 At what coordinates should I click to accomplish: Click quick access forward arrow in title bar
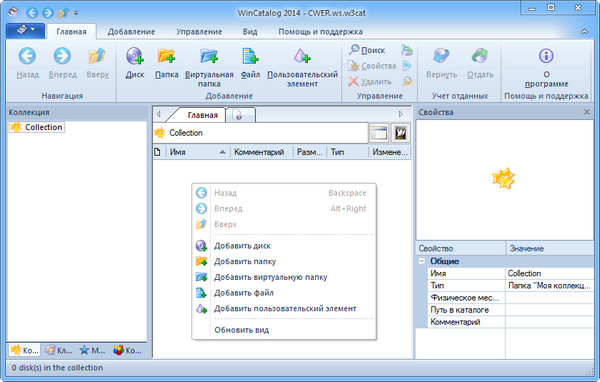(48, 13)
